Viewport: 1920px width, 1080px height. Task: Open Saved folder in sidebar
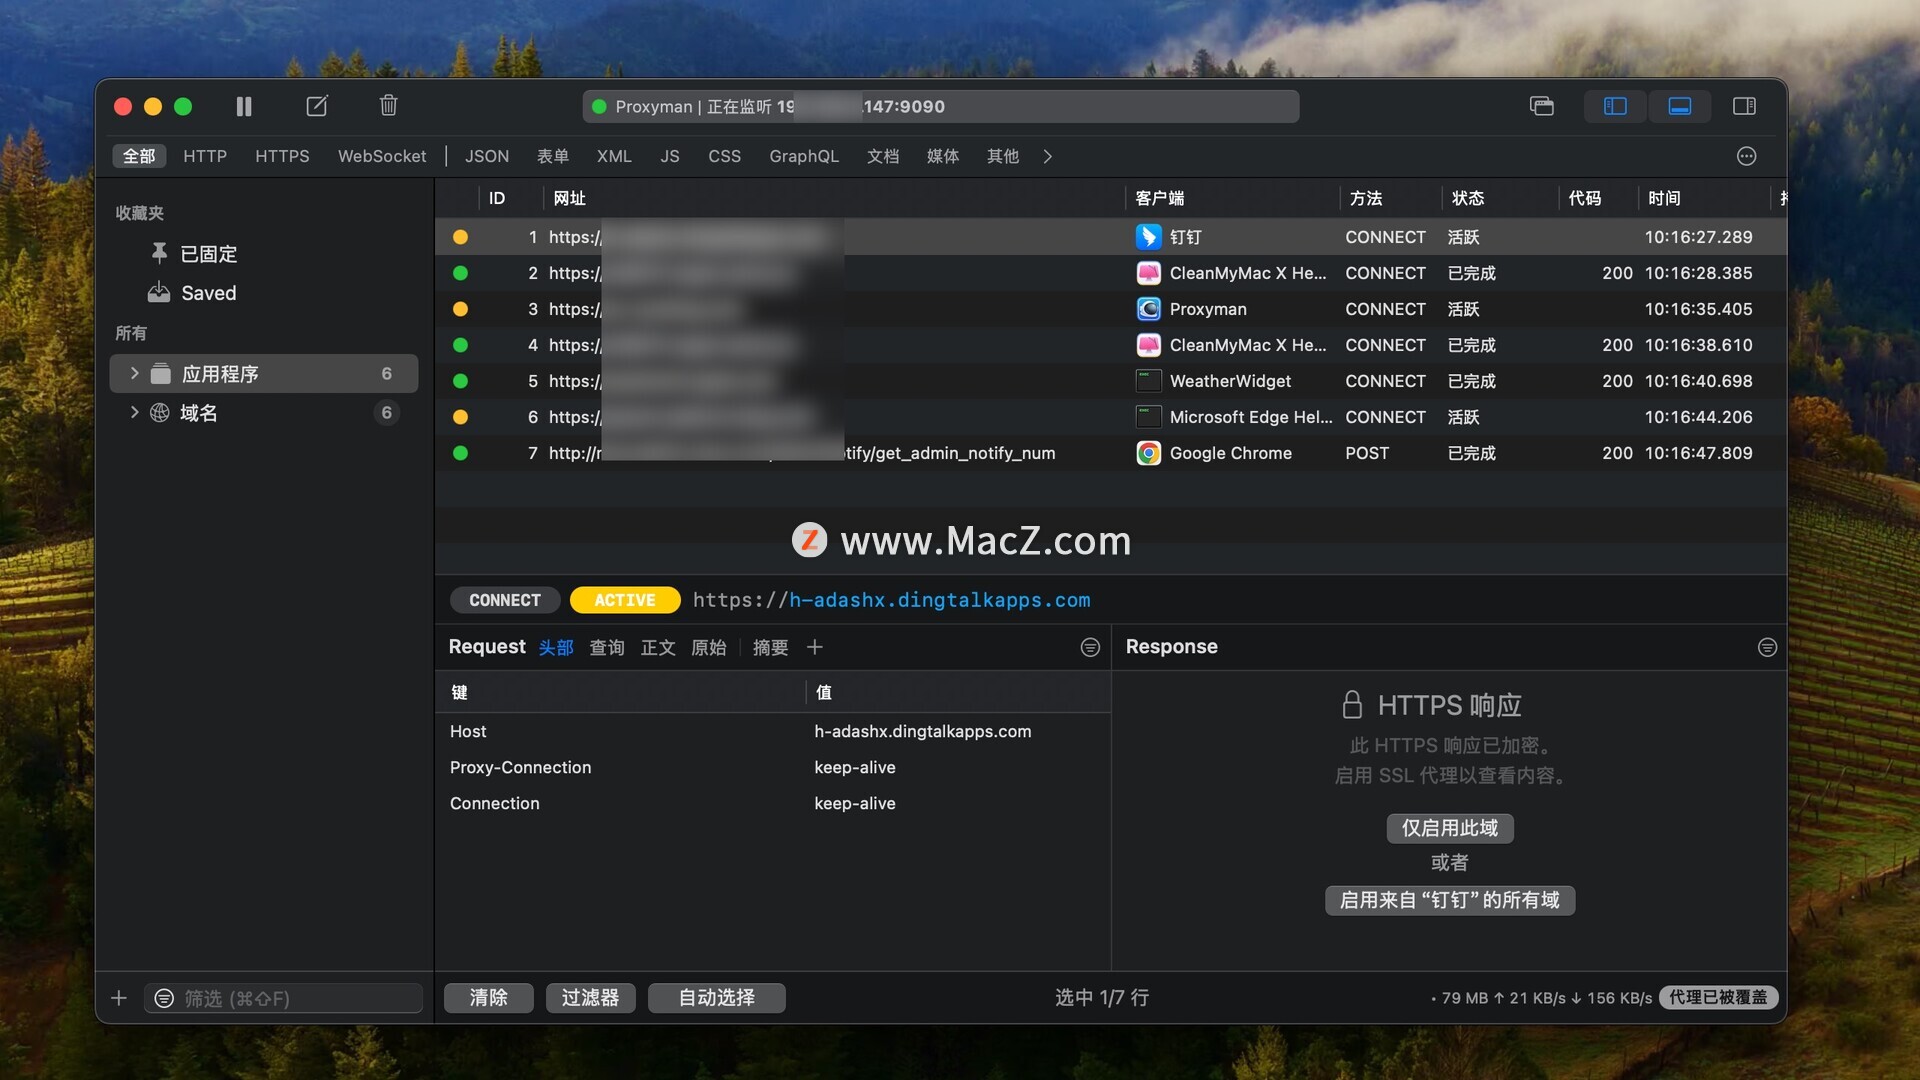208,293
